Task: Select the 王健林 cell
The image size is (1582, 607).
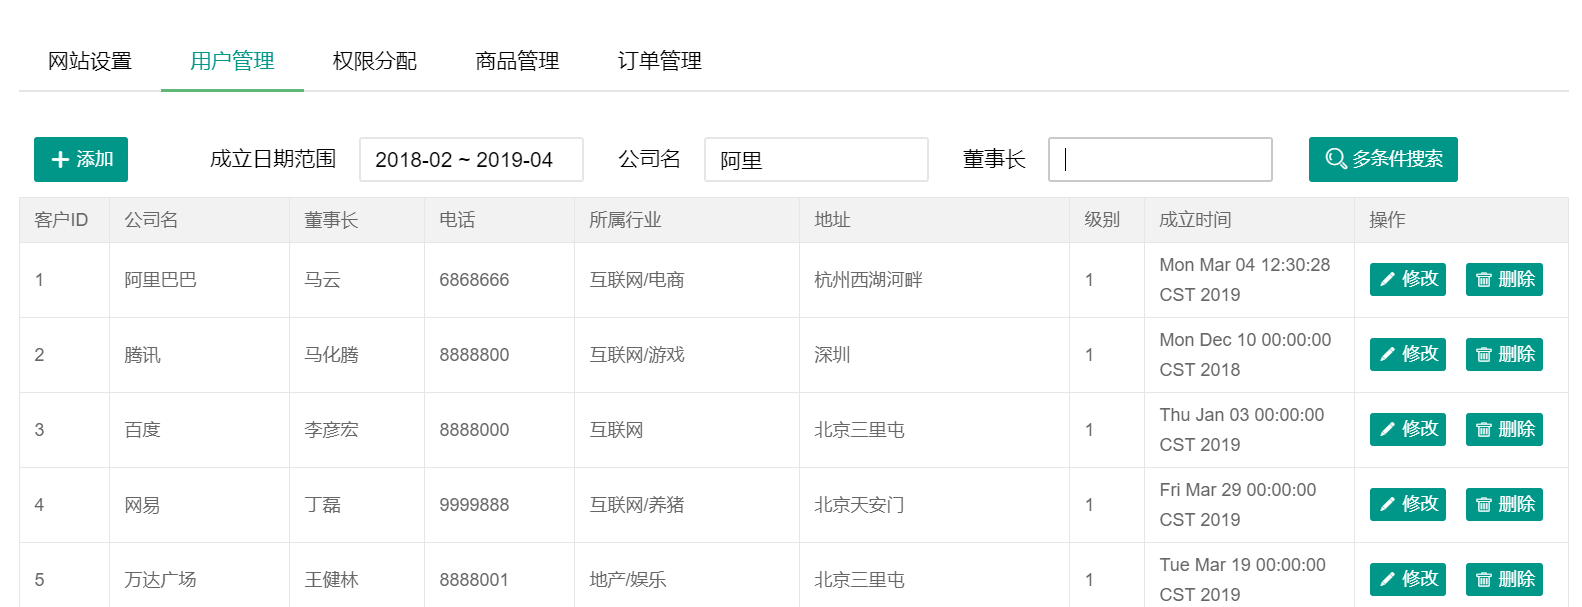Action: (x=357, y=576)
